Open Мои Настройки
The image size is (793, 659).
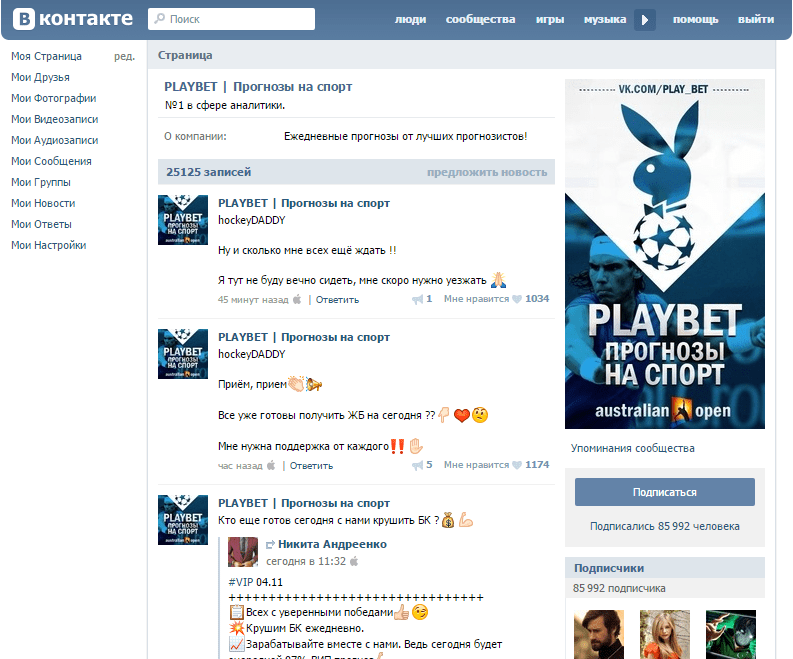(49, 245)
